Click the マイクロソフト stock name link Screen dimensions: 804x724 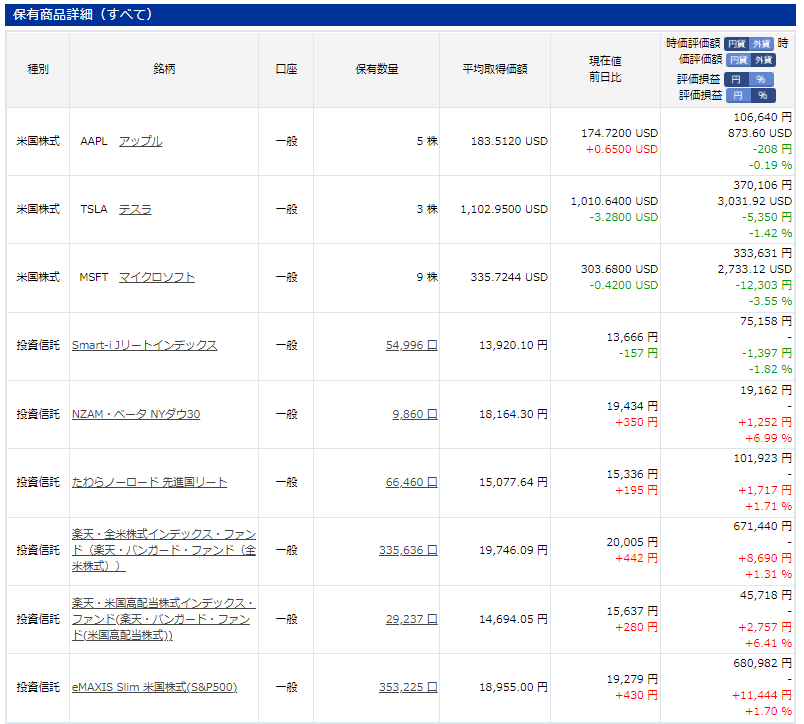pyautogui.click(x=157, y=277)
